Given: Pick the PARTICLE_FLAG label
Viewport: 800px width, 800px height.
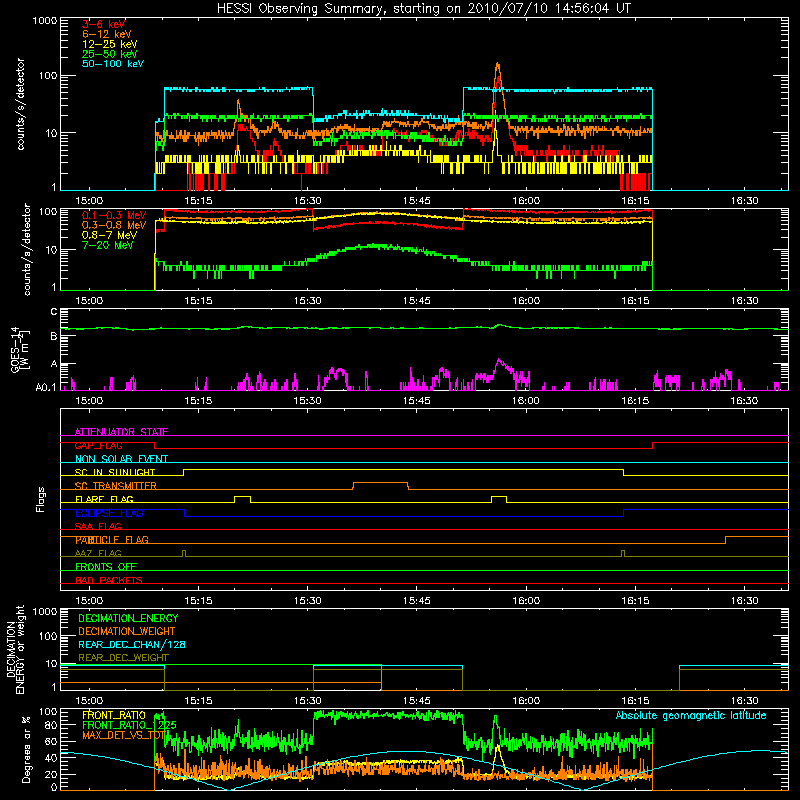Looking at the screenshot, I should pyautogui.click(x=112, y=540).
